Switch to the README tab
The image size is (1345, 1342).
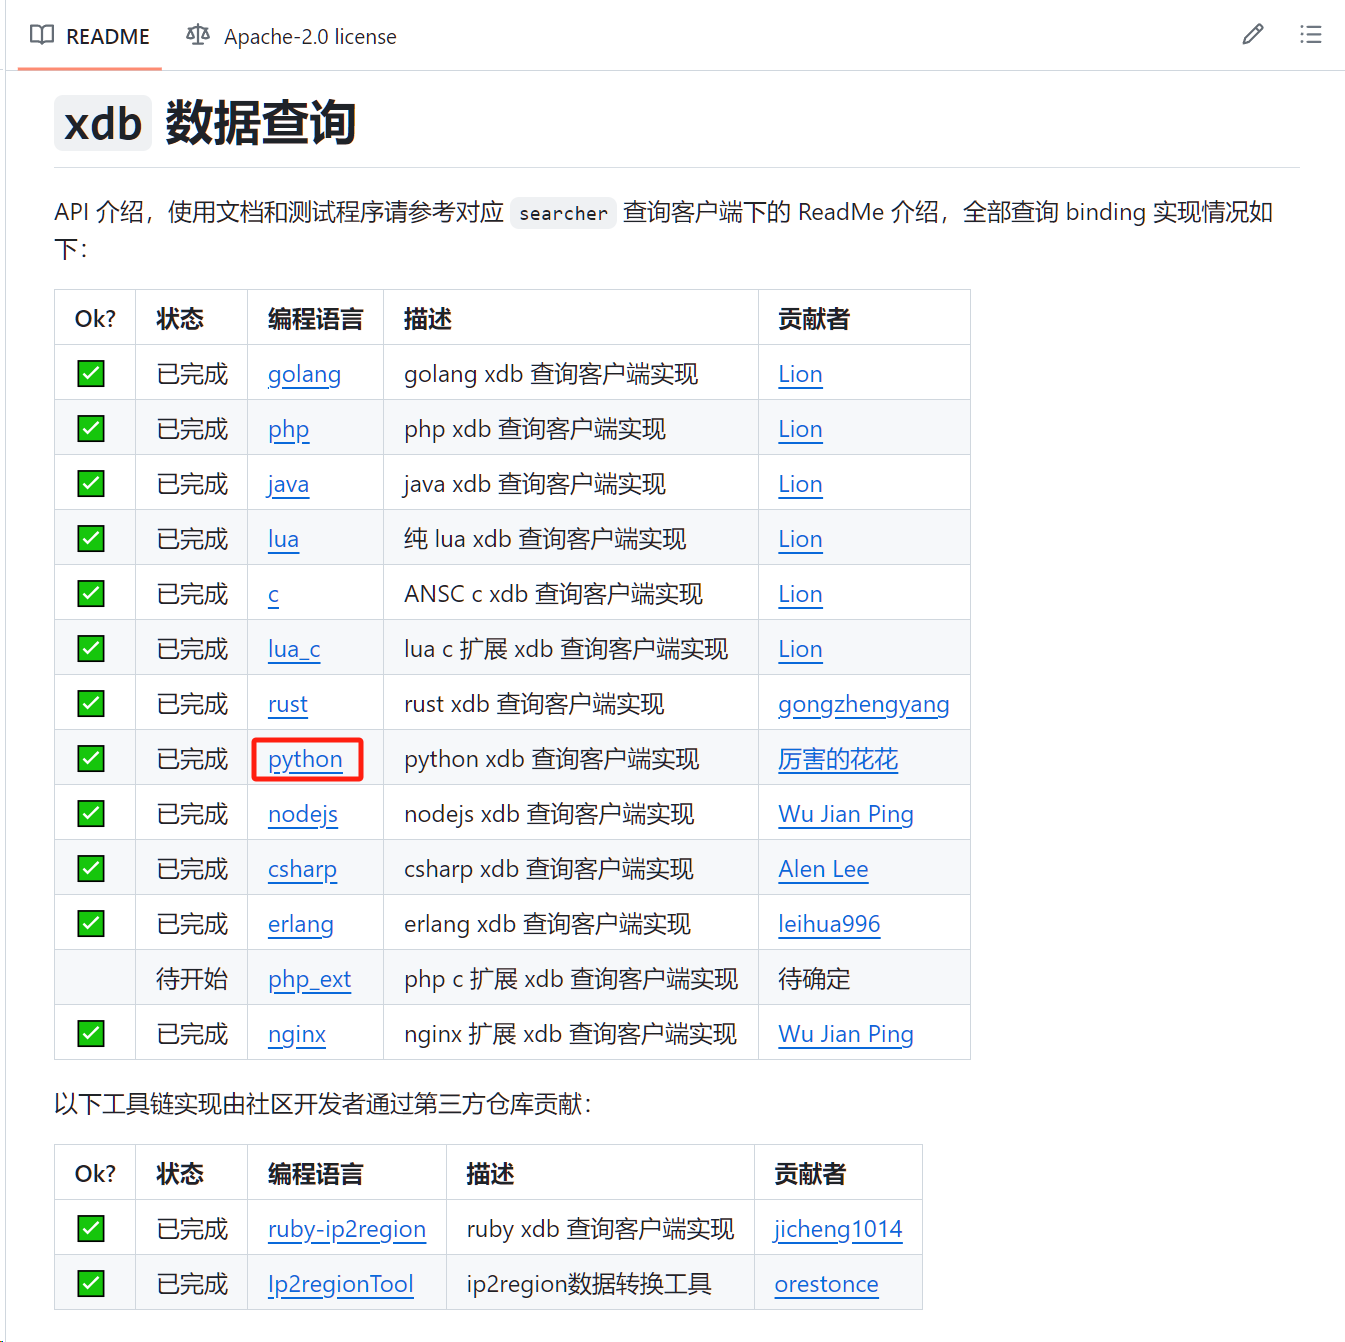90,36
